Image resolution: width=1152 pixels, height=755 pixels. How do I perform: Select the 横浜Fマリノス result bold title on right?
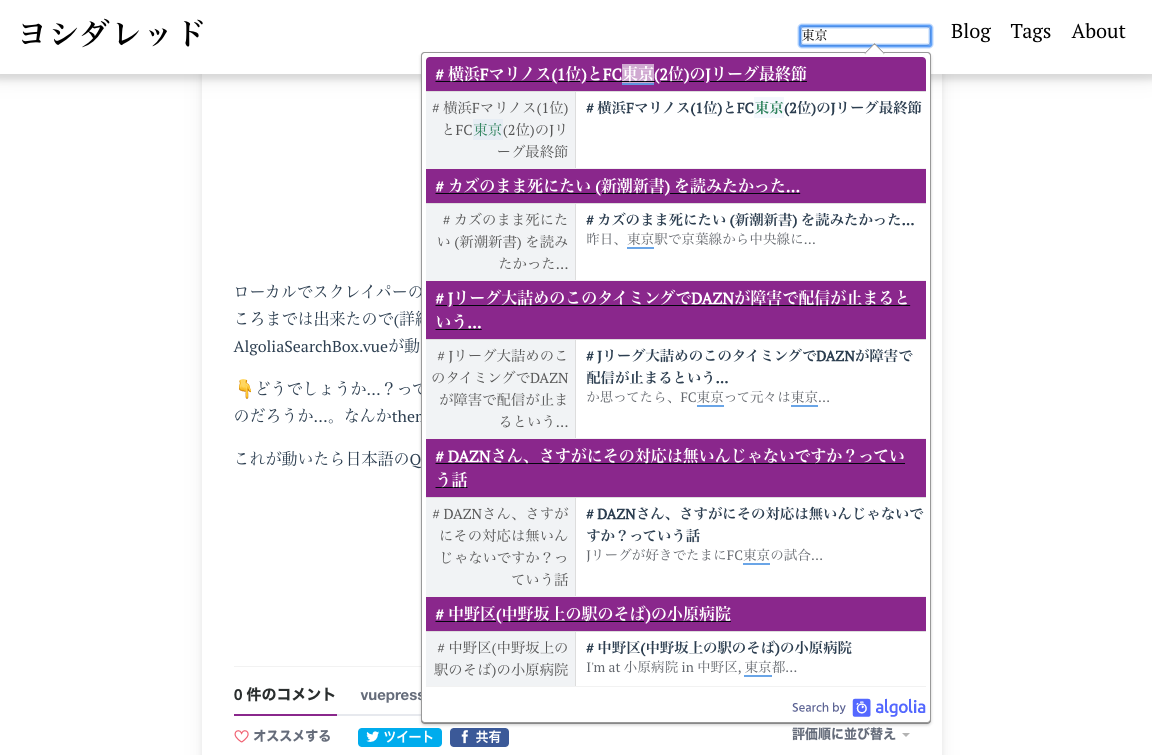click(754, 108)
